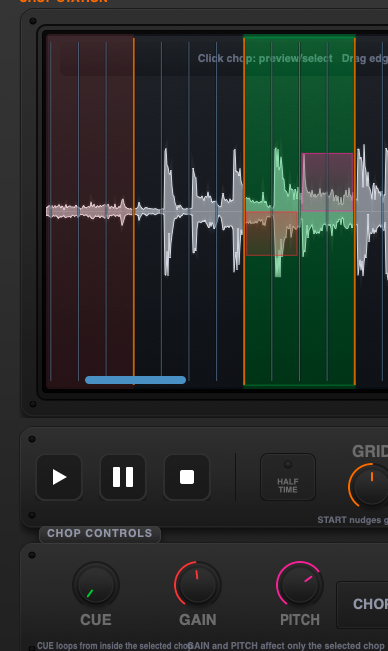
Task: Start playback with the Play button
Action: pyautogui.click(x=59, y=477)
